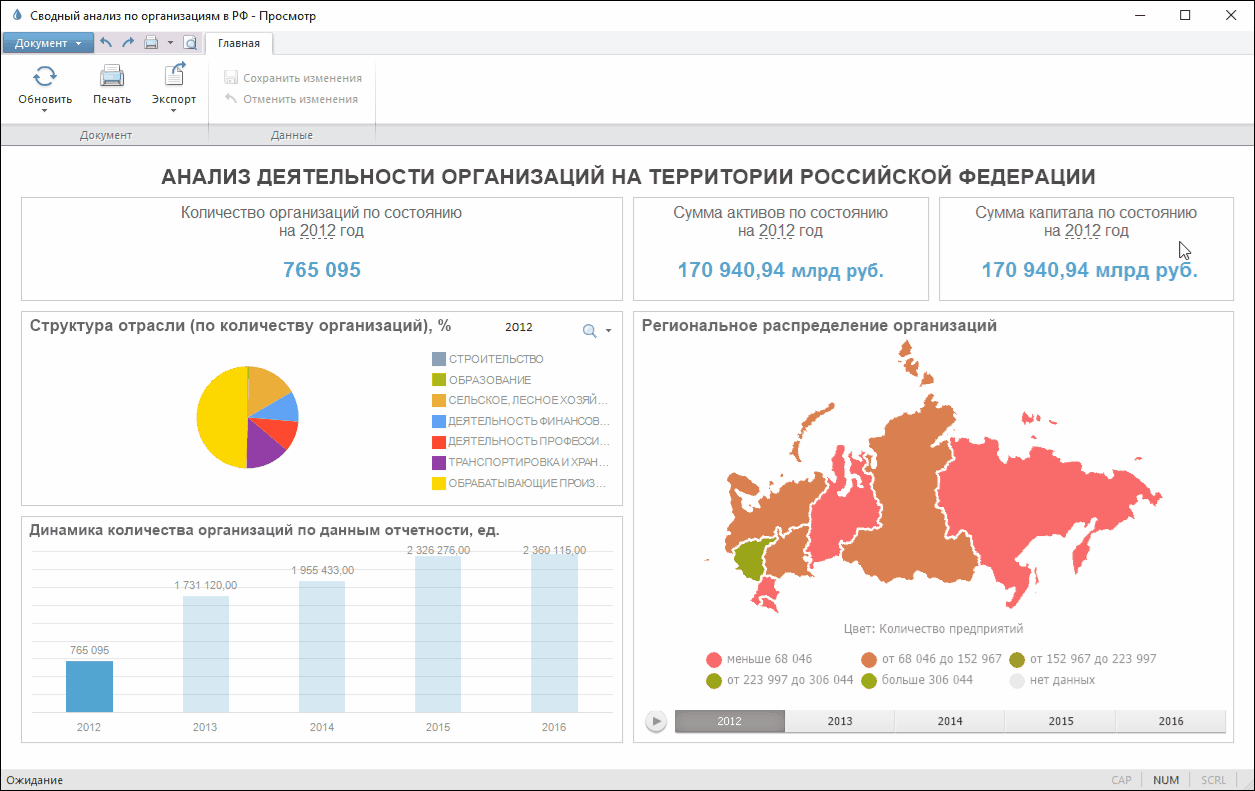Click the NUM indicator in status bar
The height and width of the screenshot is (791, 1255).
pyautogui.click(x=1166, y=780)
